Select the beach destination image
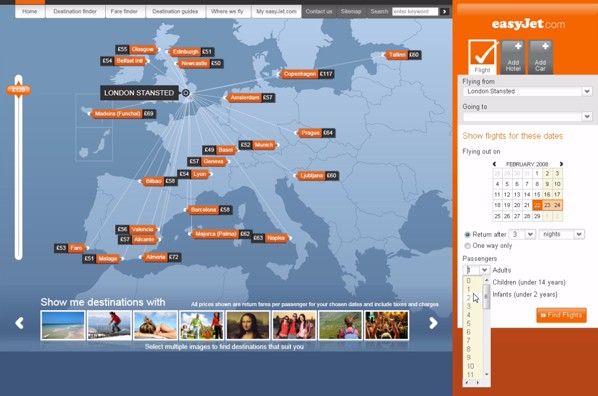The height and width of the screenshot is (396, 598). (x=63, y=325)
